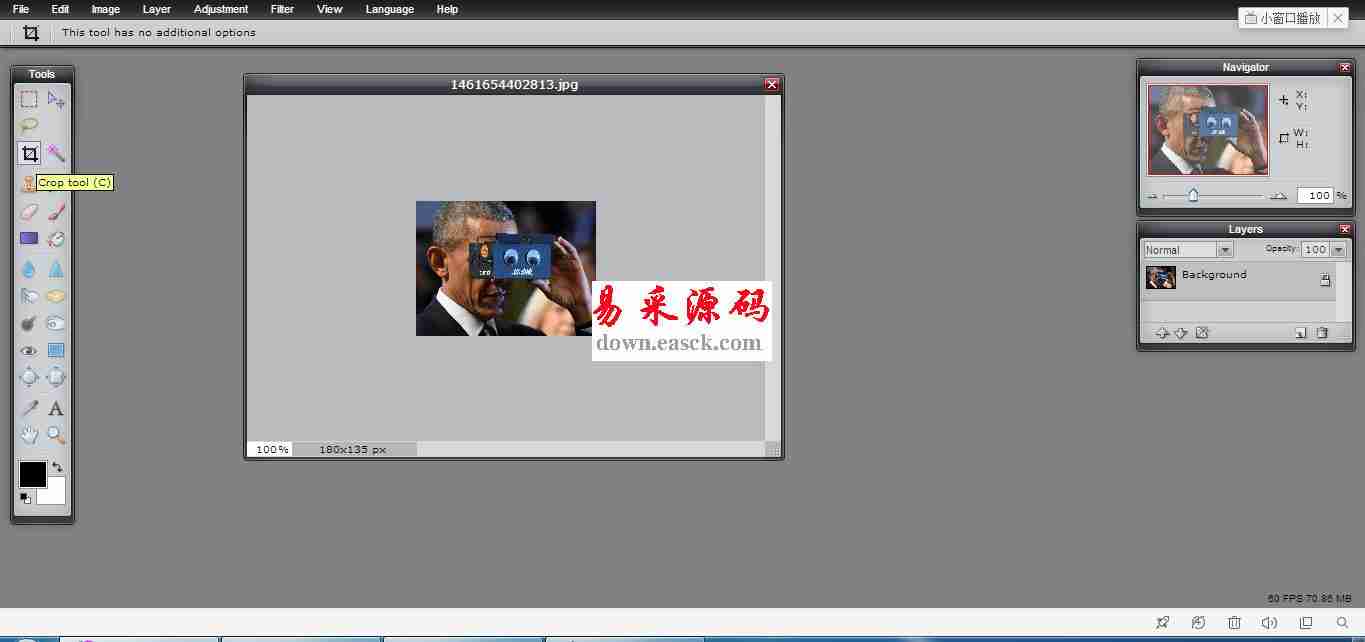Click the Navigator zoom in mountain icon
Image resolution: width=1365 pixels, height=642 pixels.
coord(1278,196)
